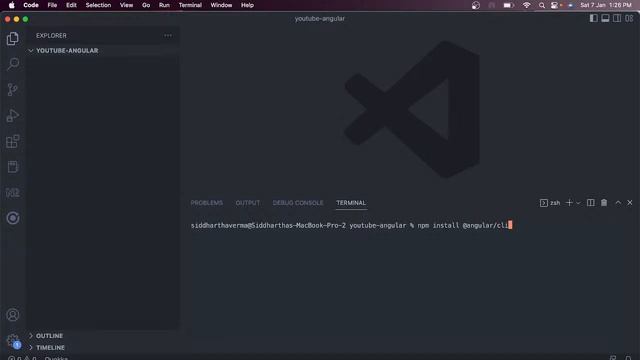Customize layout icon in title bar
The width and height of the screenshot is (640, 360).
coord(629,18)
